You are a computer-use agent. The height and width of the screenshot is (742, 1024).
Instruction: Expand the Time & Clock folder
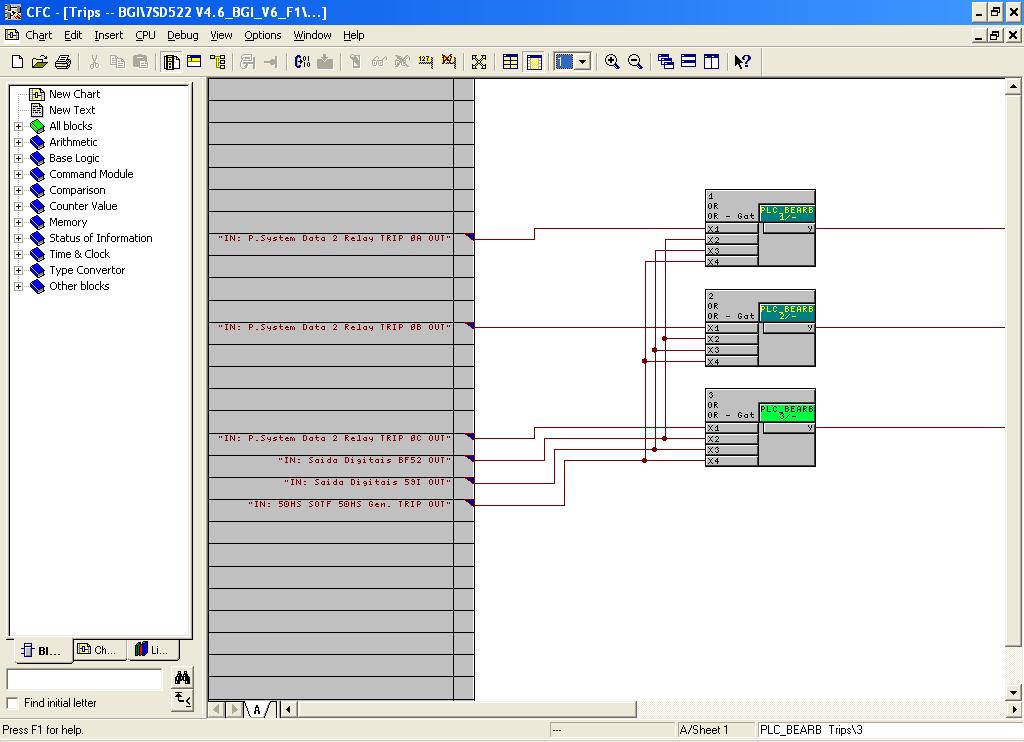point(19,254)
